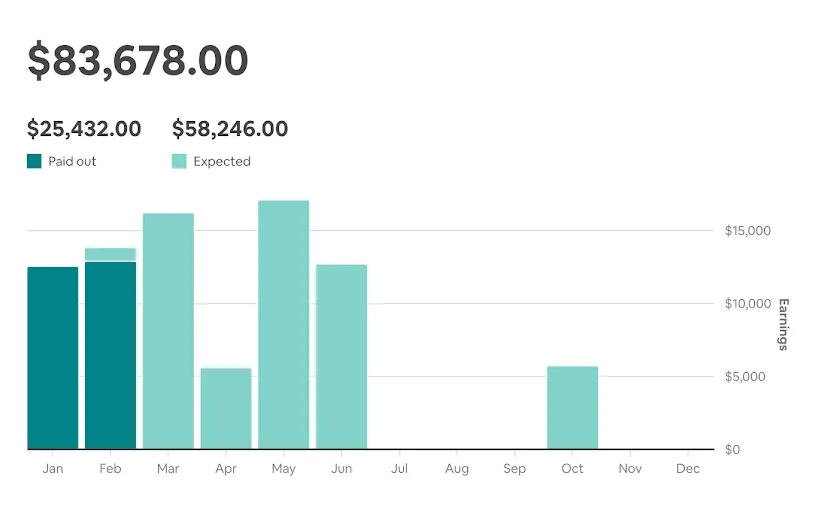820x518 pixels.
Task: Click the Earnings vertical axis title
Action: [783, 324]
